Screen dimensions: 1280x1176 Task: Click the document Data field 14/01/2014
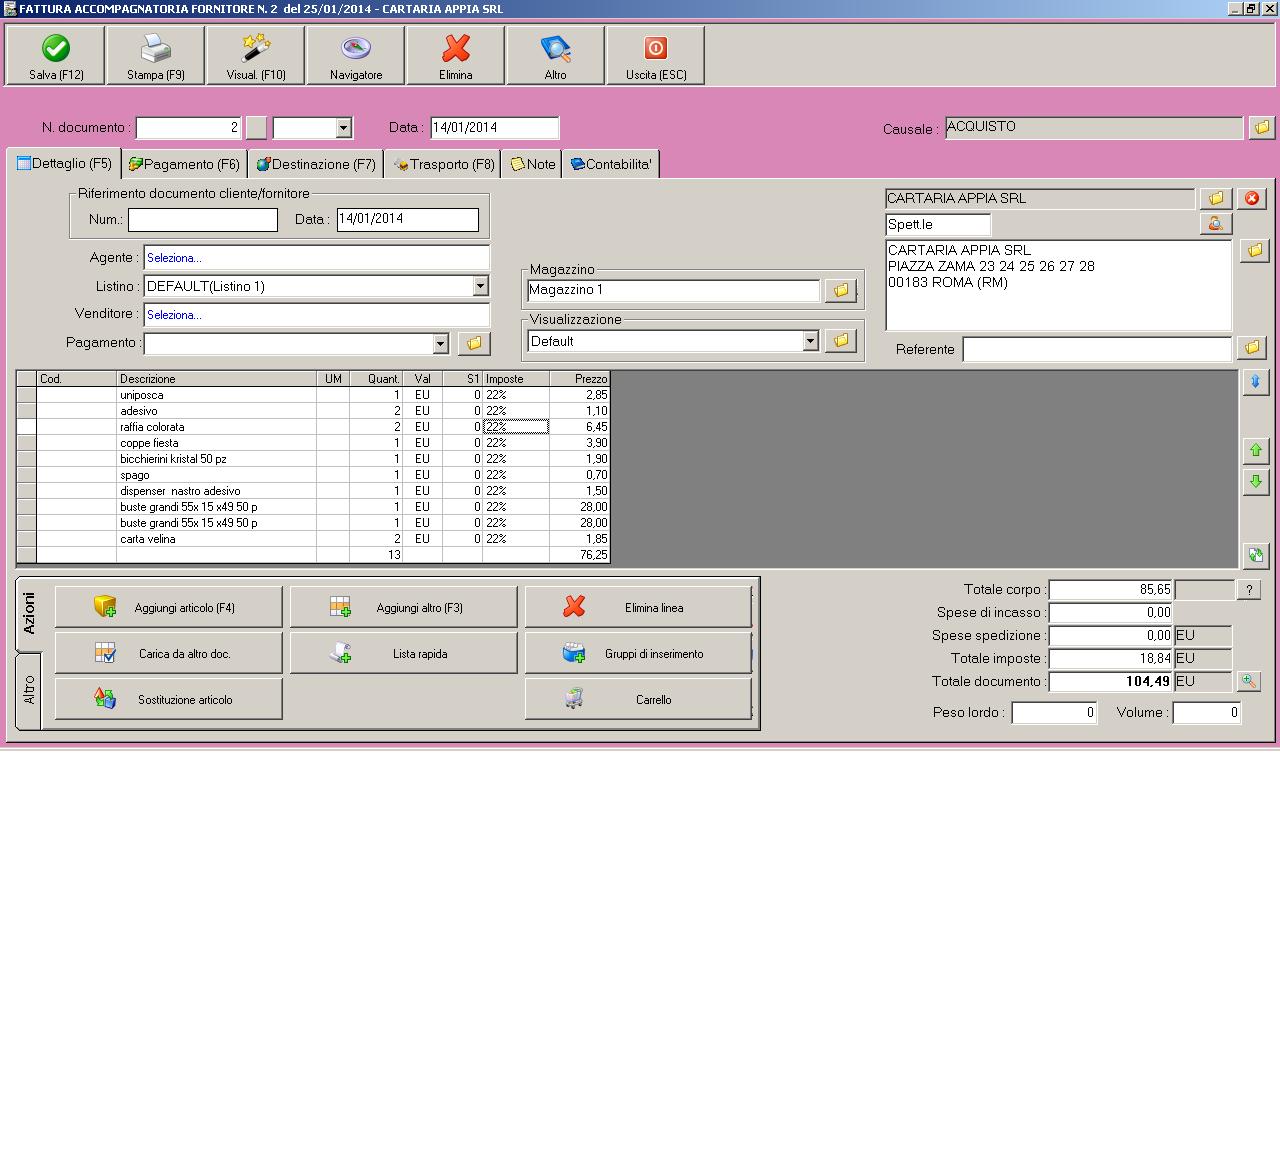(494, 128)
